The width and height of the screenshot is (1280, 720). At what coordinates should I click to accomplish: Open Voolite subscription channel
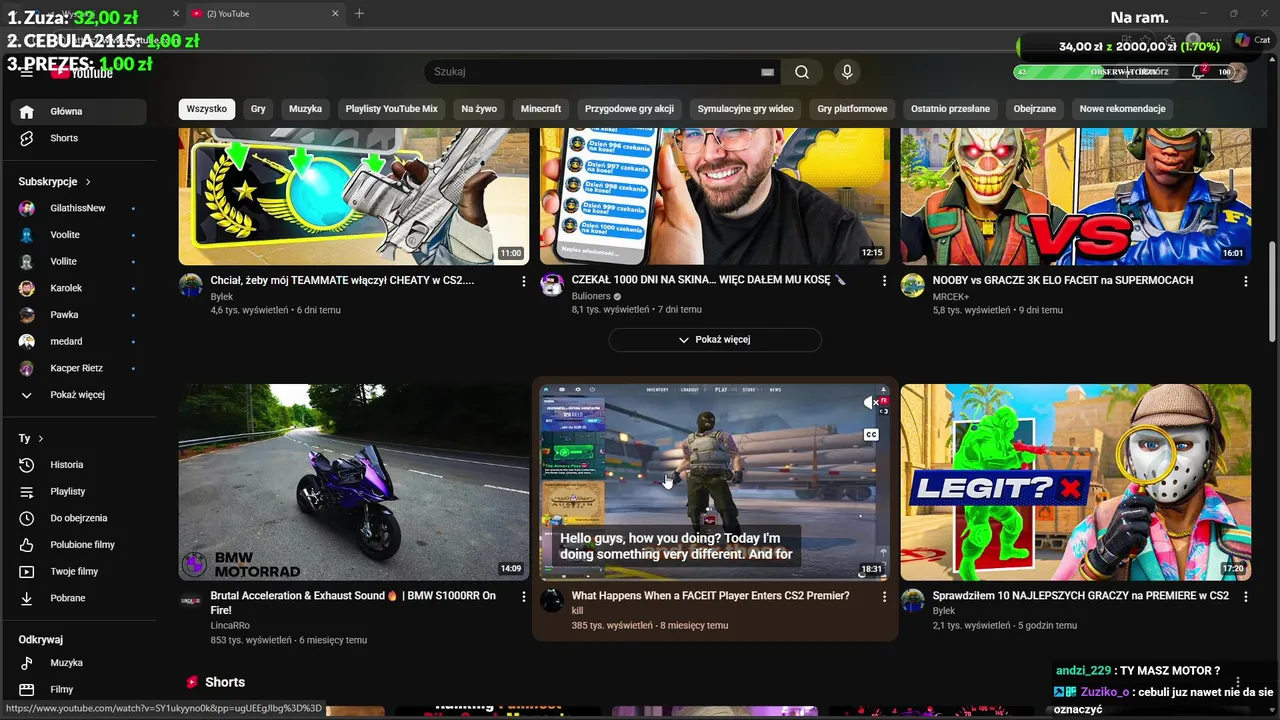[78, 235]
